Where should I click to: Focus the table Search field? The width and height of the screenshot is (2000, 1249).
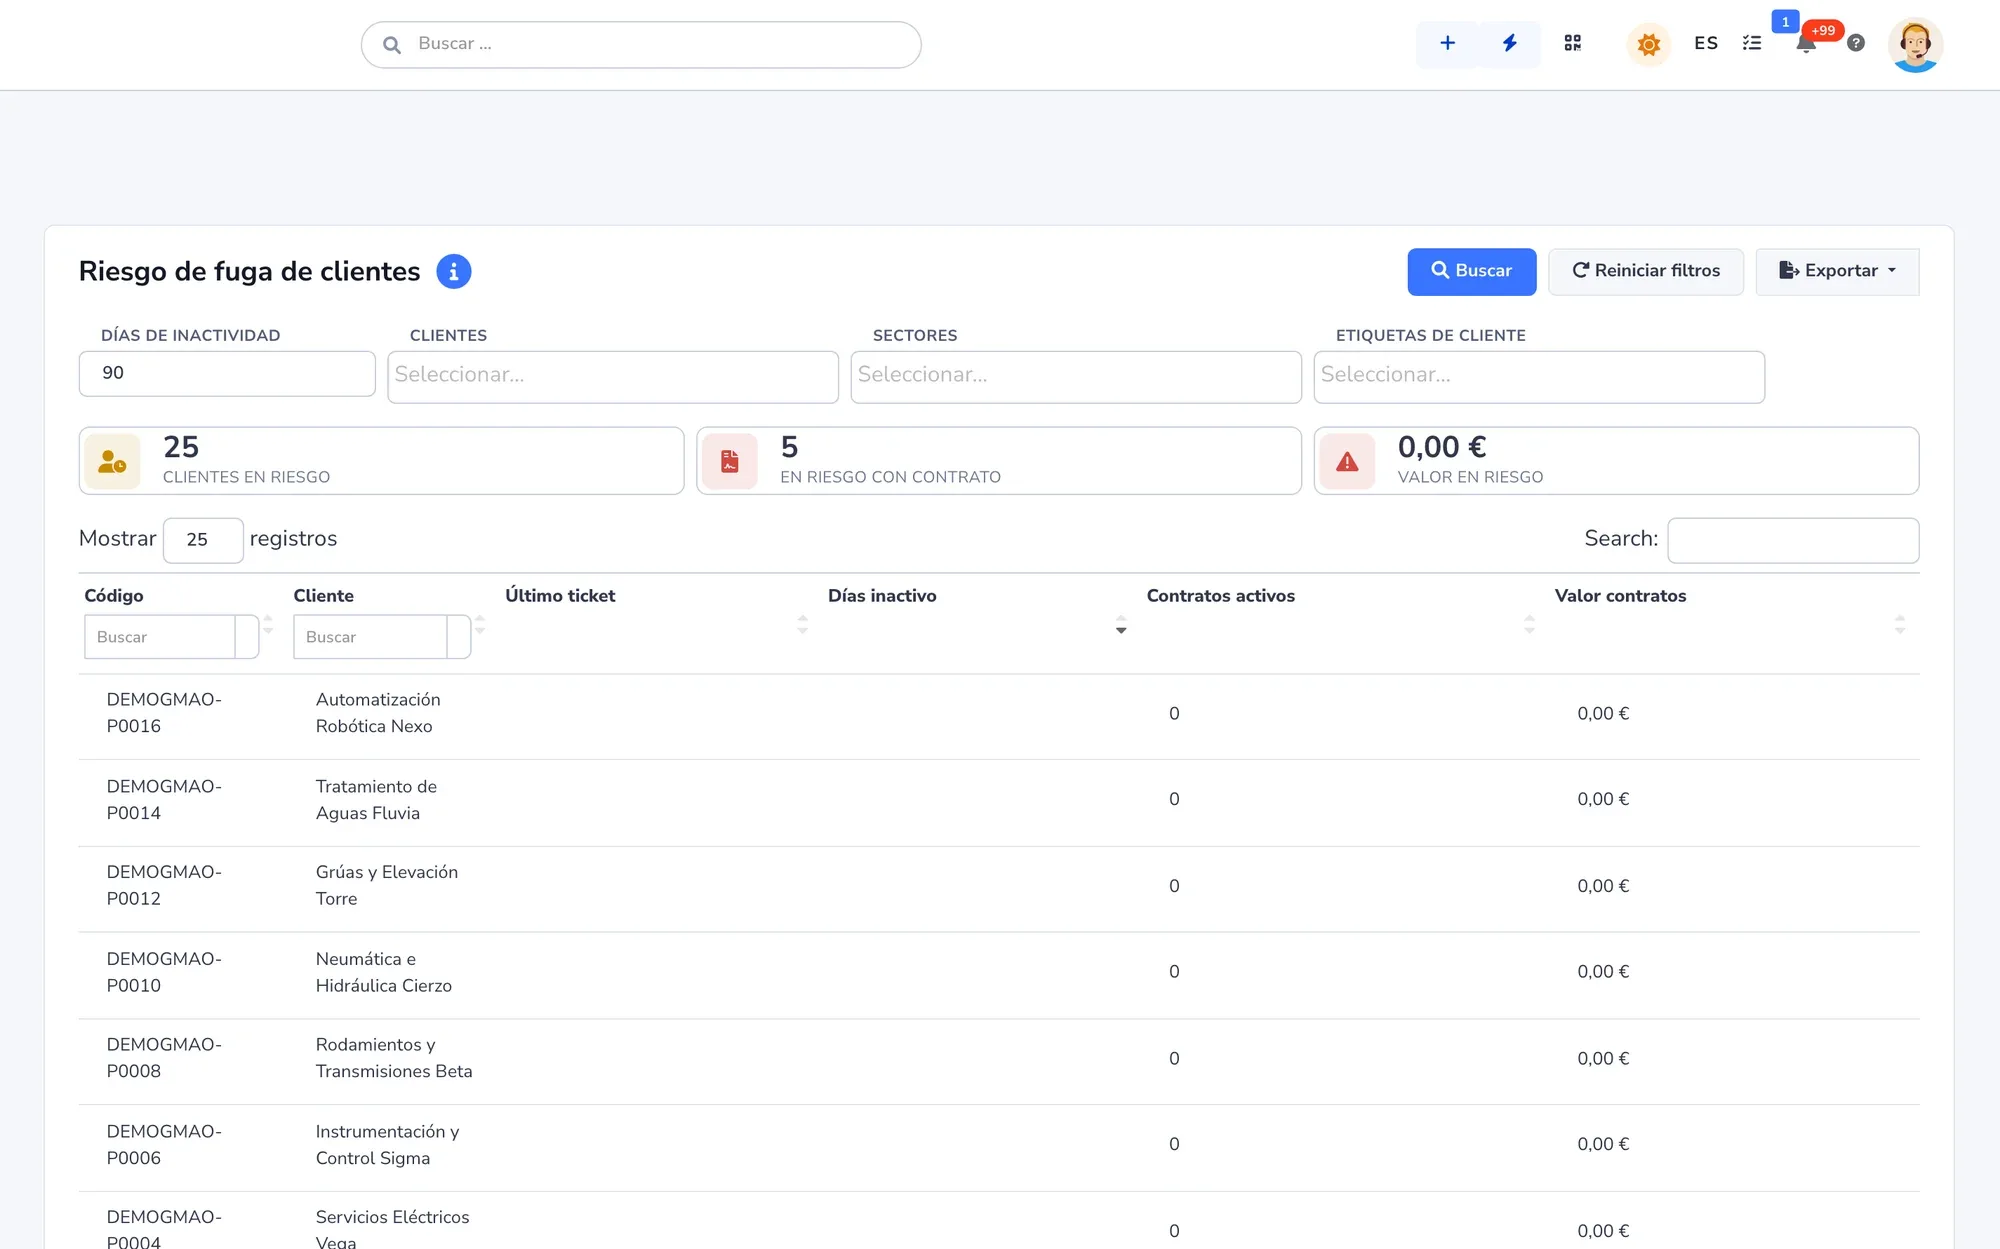[1793, 540]
